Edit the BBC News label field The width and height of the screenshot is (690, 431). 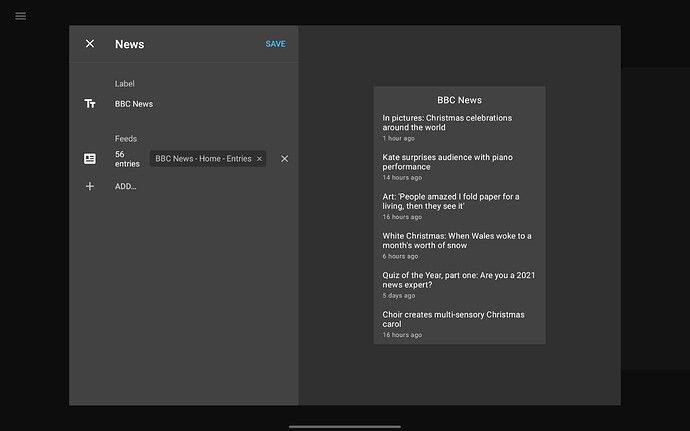pyautogui.click(x=134, y=104)
